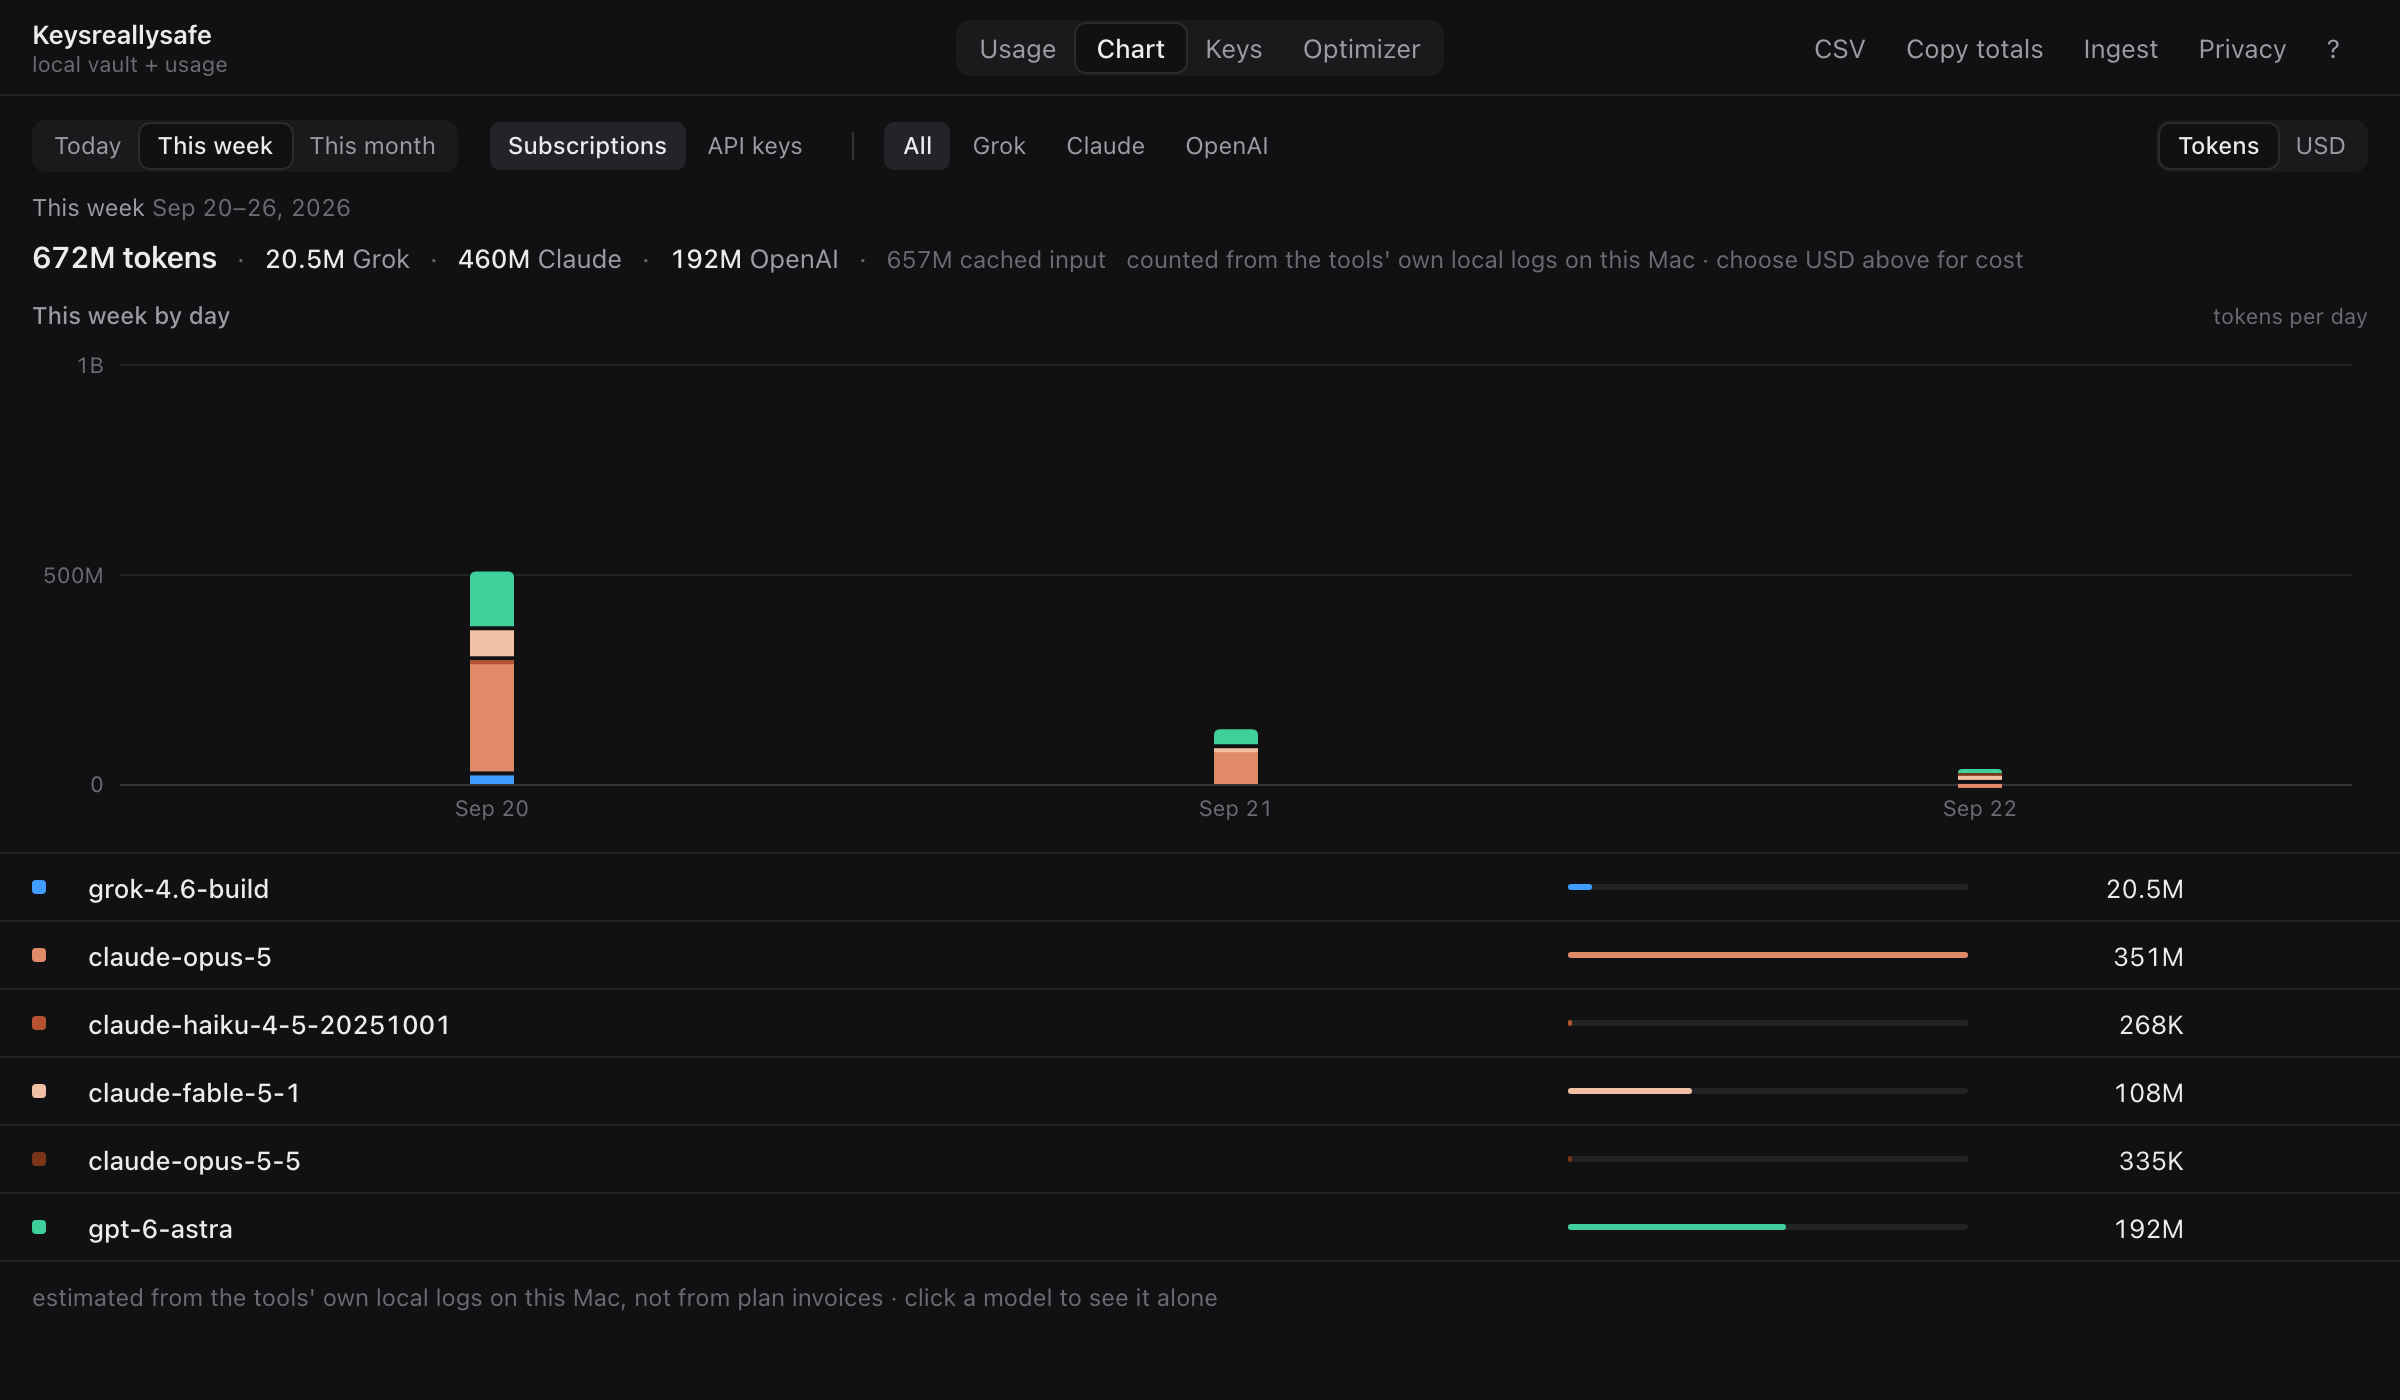Click the claude-opus-5 orange color swatch
The image size is (2400, 1400).
[x=39, y=955]
